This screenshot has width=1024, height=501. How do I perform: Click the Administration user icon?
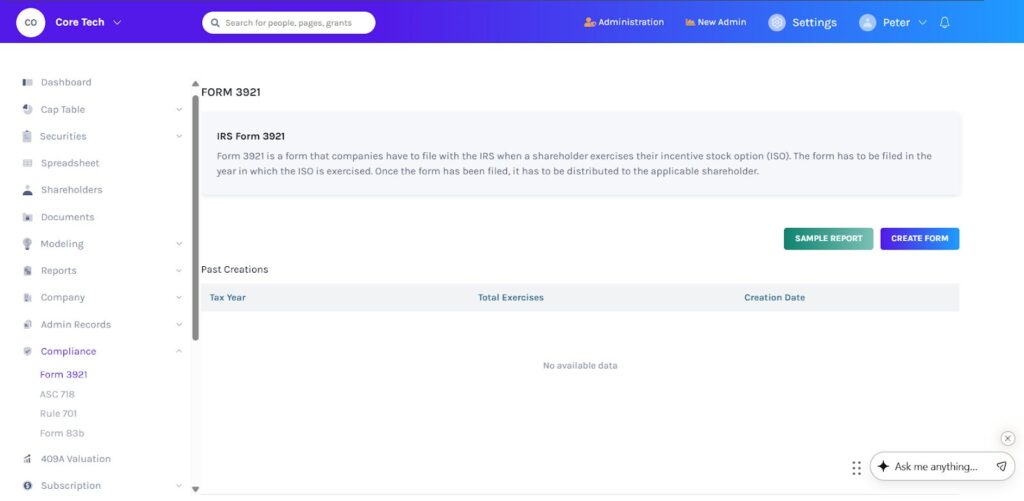click(x=590, y=22)
